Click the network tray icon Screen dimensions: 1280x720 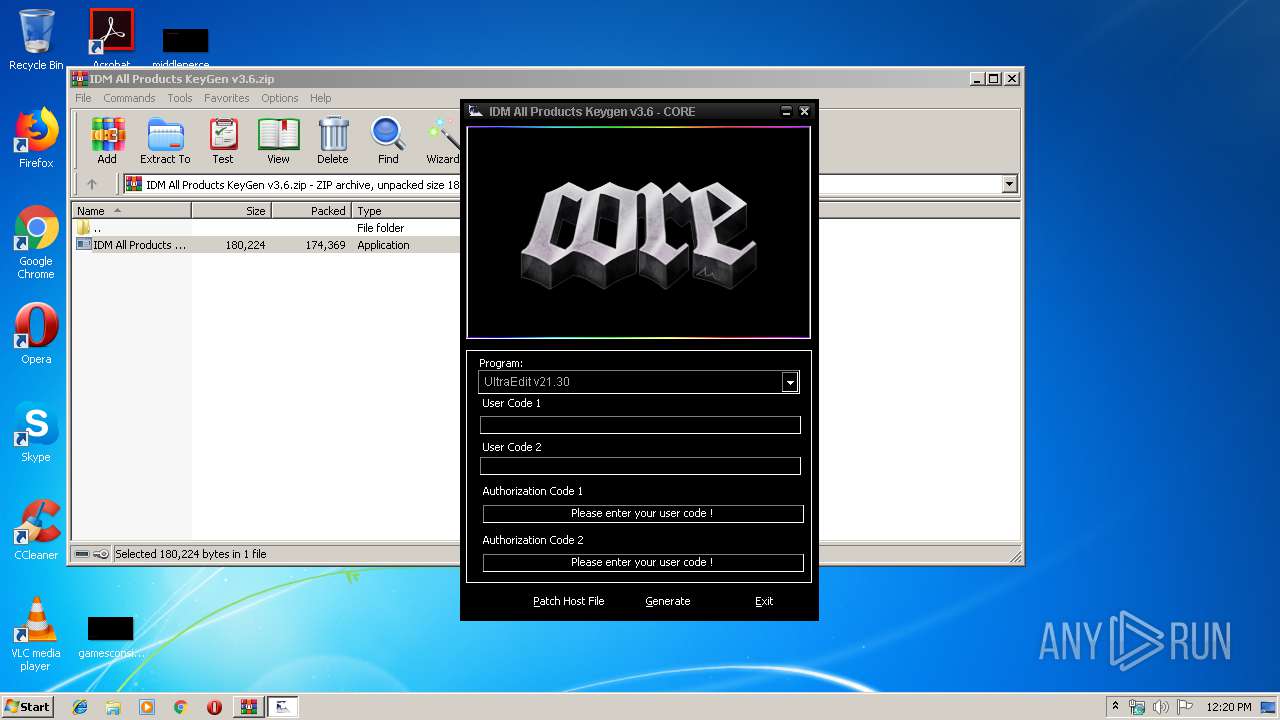point(1137,707)
